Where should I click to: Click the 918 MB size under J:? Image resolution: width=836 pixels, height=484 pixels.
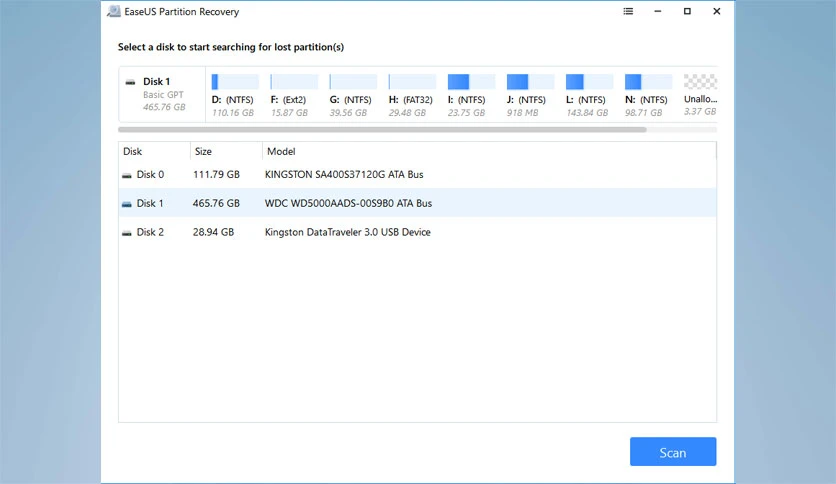tap(522, 112)
